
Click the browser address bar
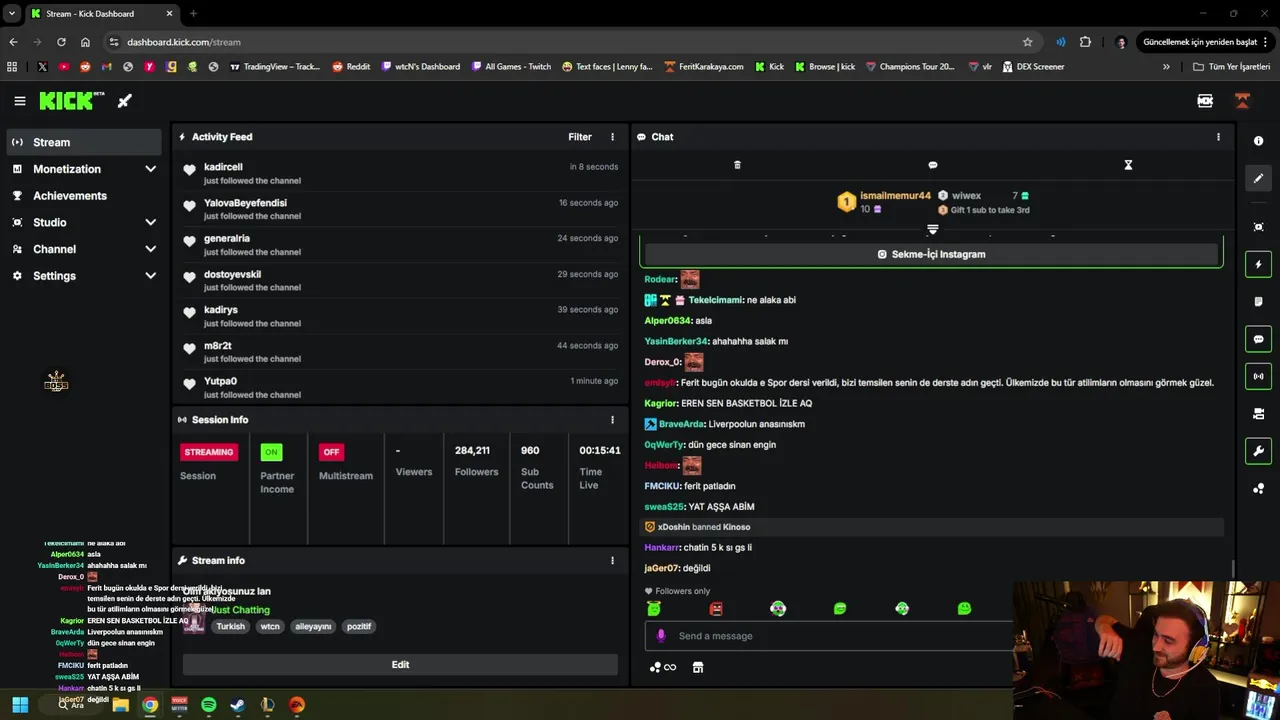[x=570, y=42]
